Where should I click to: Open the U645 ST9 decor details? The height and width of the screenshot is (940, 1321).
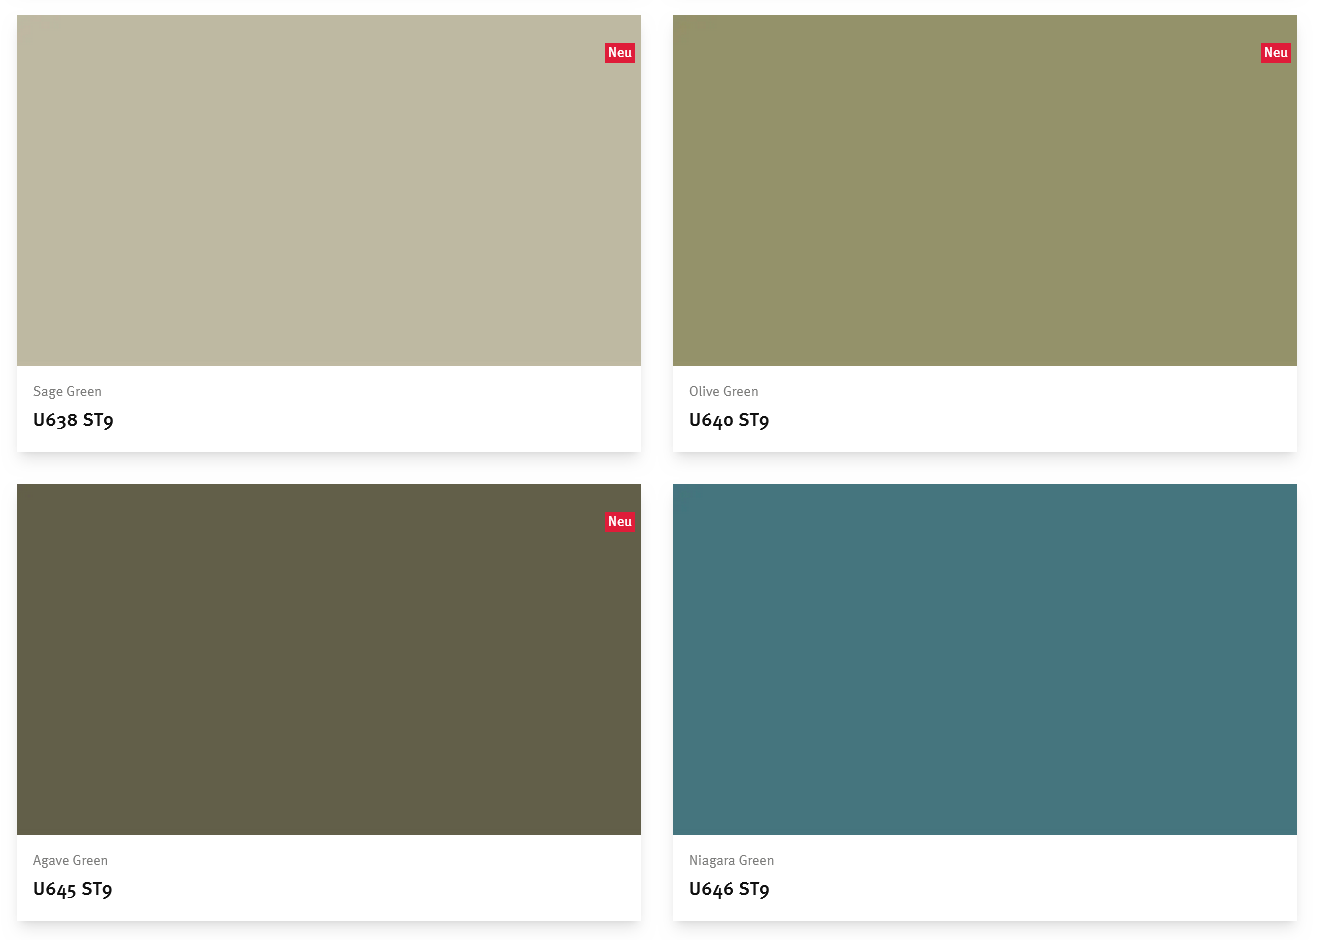(72, 889)
